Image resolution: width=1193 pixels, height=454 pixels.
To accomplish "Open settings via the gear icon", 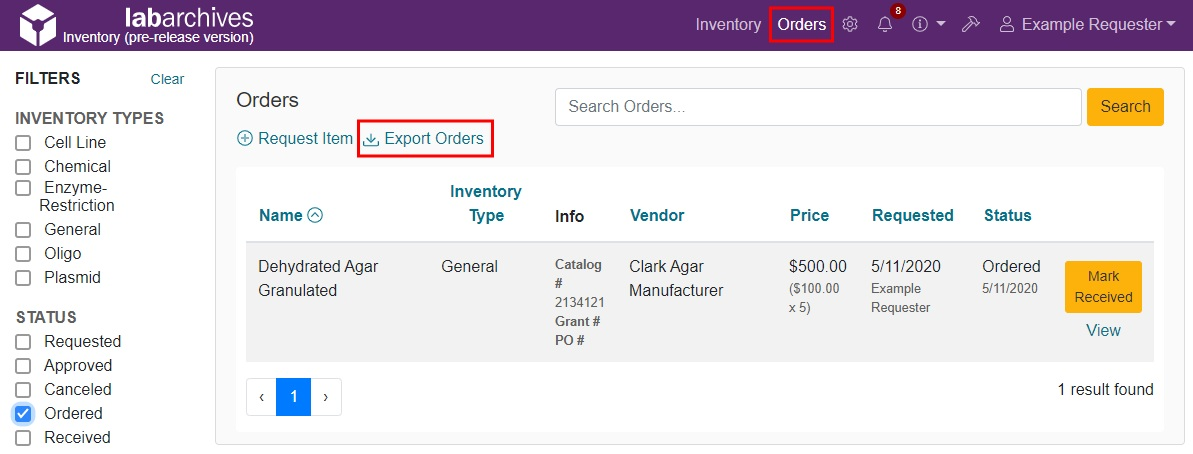I will click(850, 25).
